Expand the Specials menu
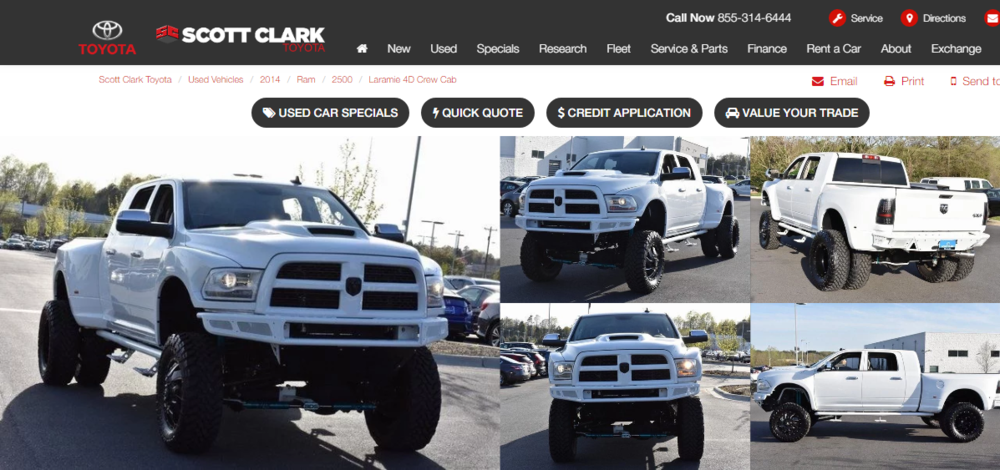The image size is (1000, 470). click(497, 48)
